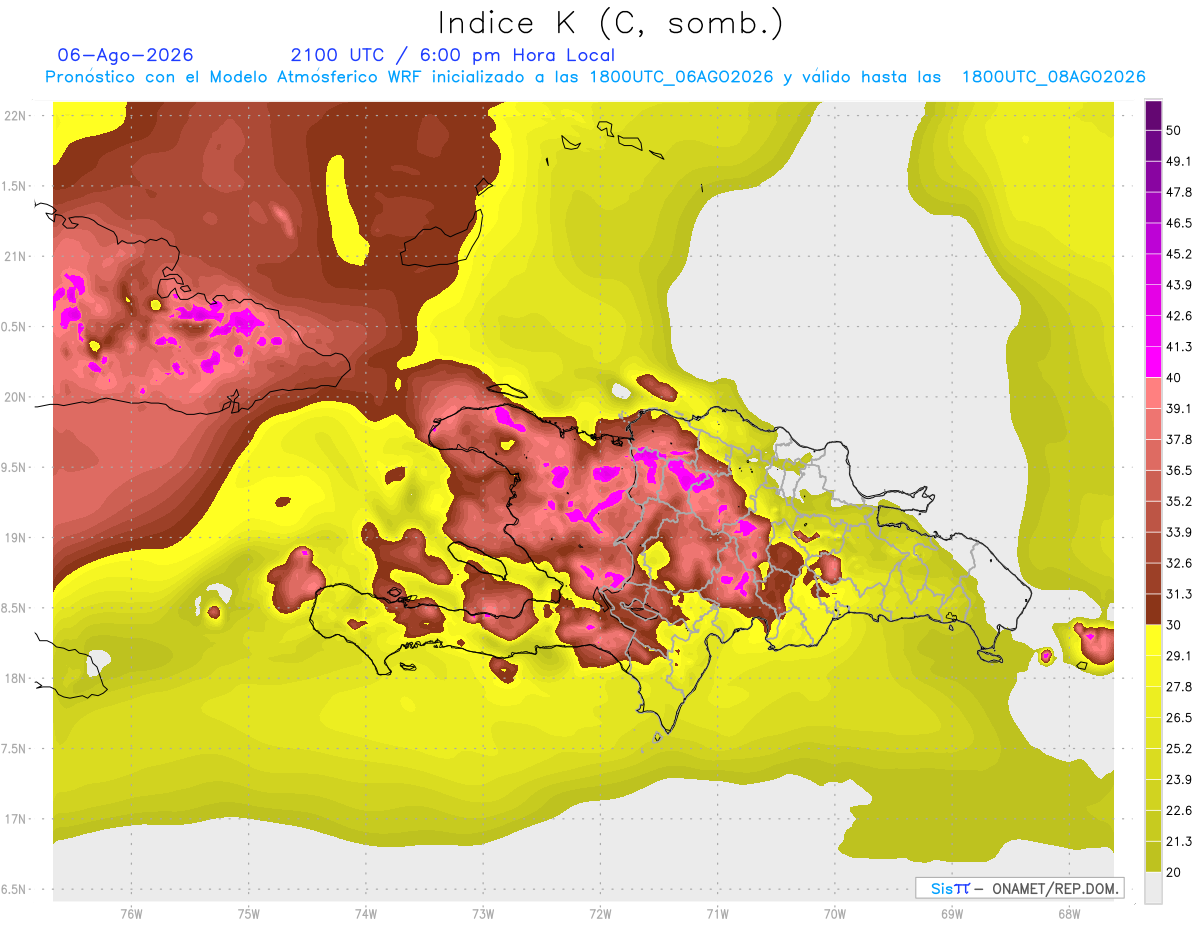Click the '75W' longitude axis label
This screenshot has height=927, width=1200.
click(x=248, y=913)
